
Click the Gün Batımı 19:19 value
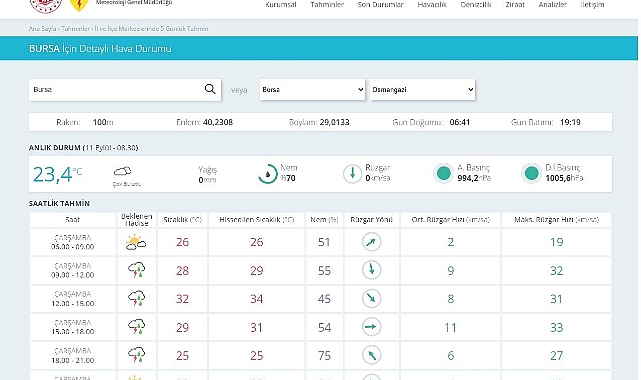570,122
